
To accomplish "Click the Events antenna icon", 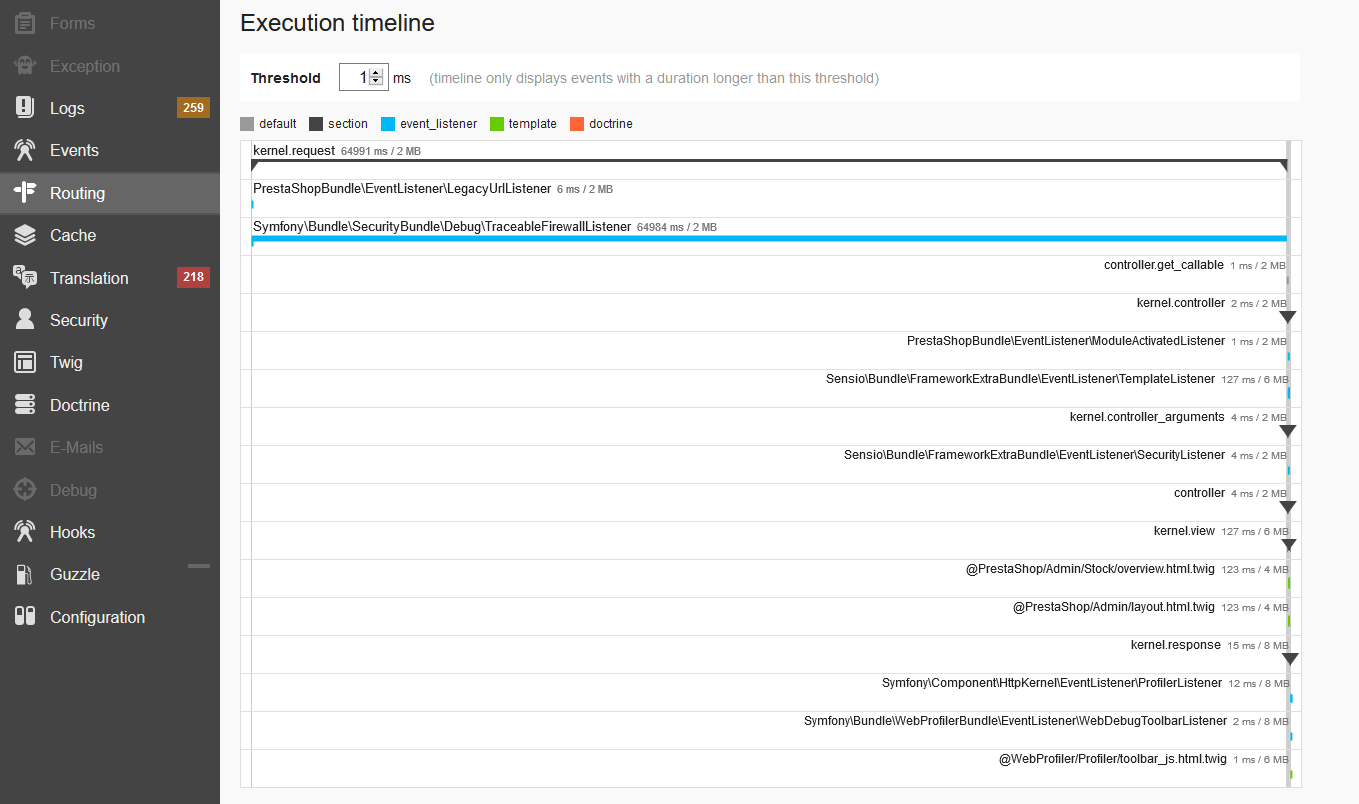I will (25, 150).
